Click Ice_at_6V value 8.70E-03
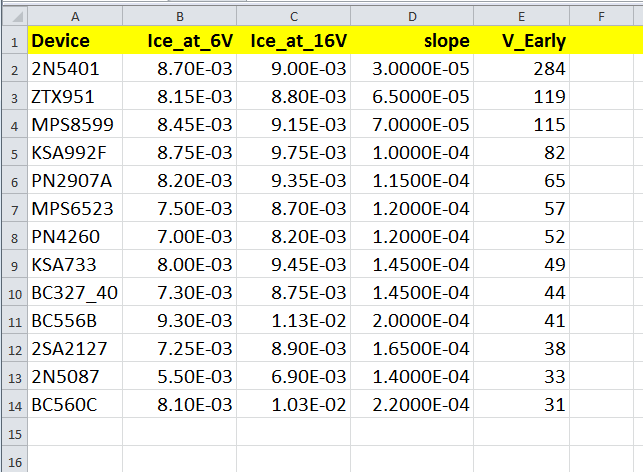Screen dimensions: 643x472 [180, 68]
